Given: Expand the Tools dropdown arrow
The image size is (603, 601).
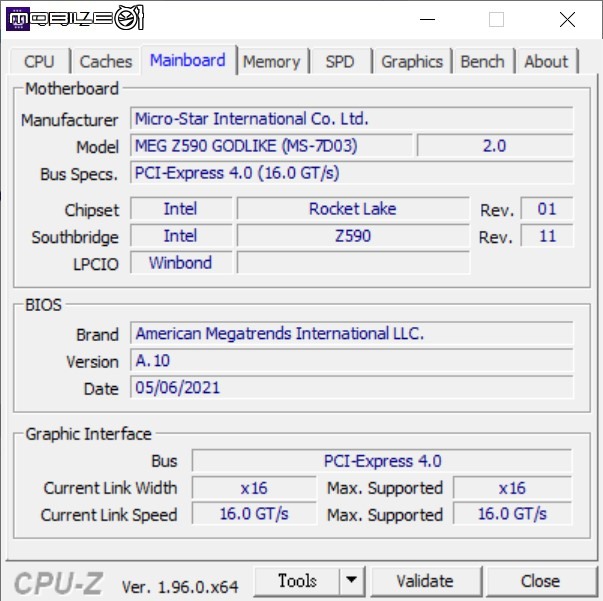Looking at the screenshot, I should [x=351, y=581].
